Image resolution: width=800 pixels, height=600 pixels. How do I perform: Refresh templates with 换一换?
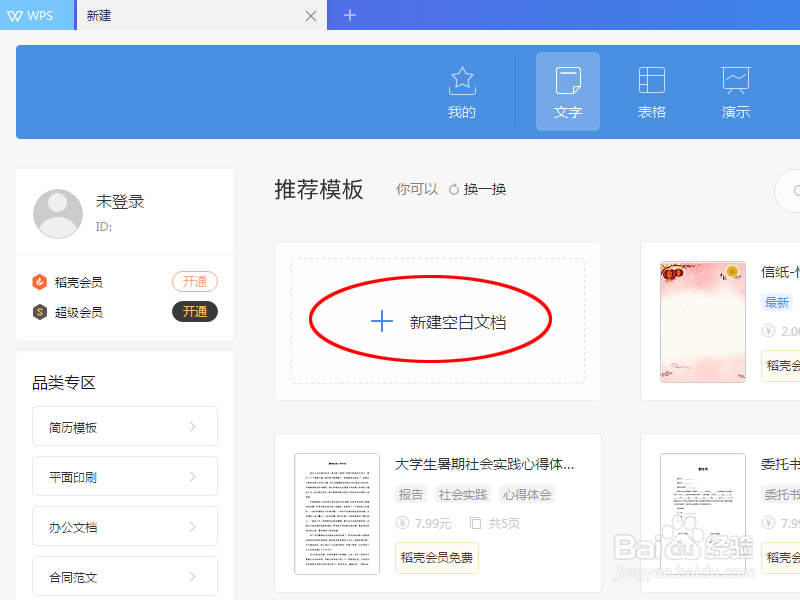point(478,189)
